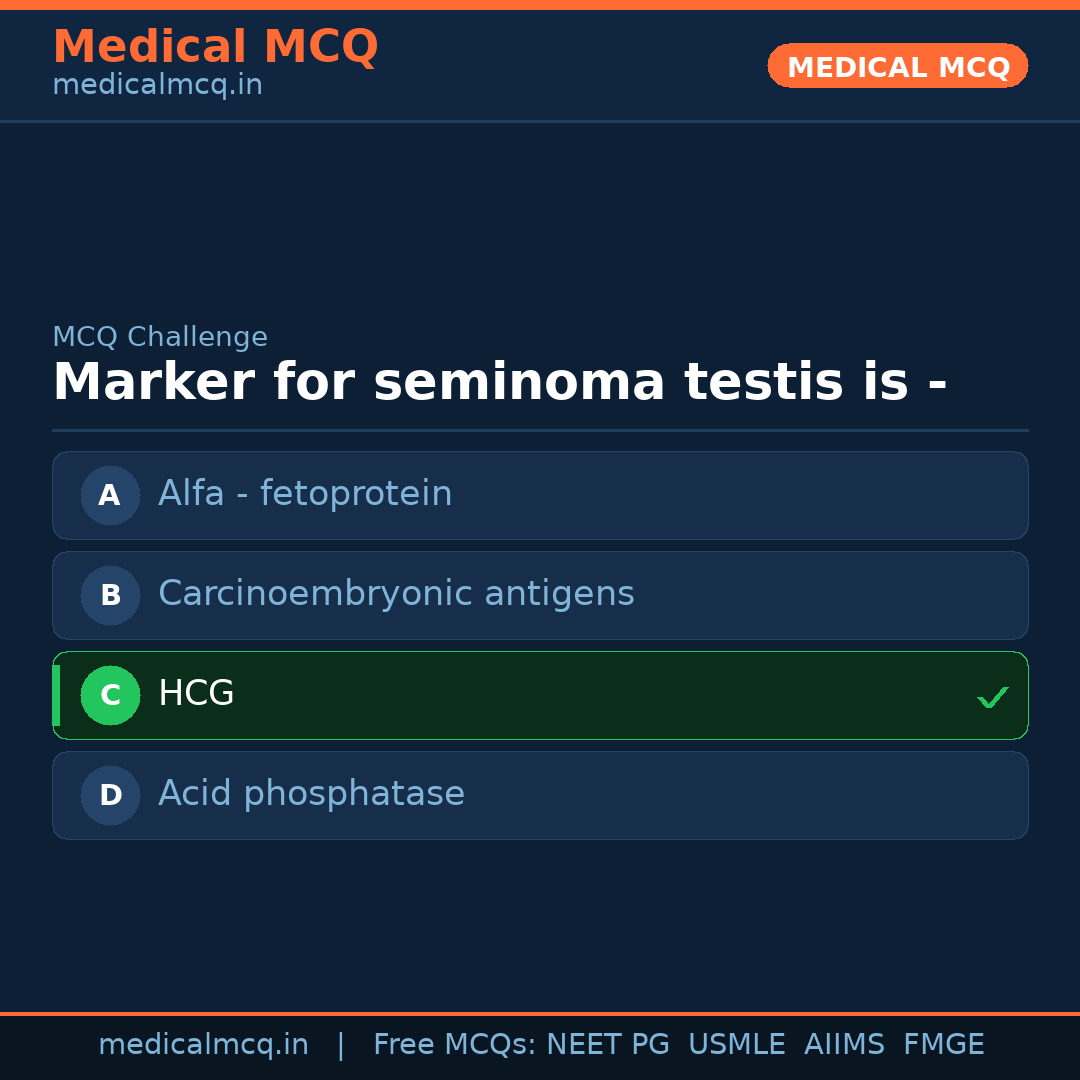Select the circular D option badge
The height and width of the screenshot is (1080, 1080).
coord(110,795)
